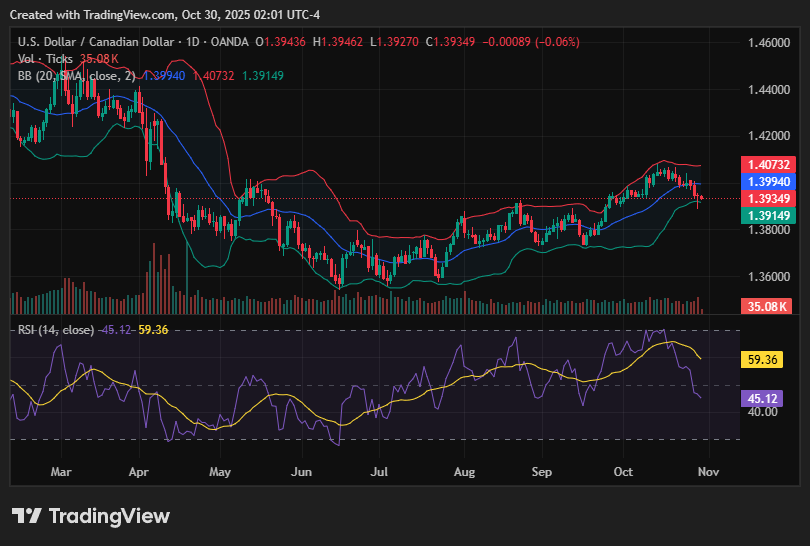Viewport: 810px width, 546px height.
Task: Click the red 1.39349 current price tag
Action: coord(766,198)
